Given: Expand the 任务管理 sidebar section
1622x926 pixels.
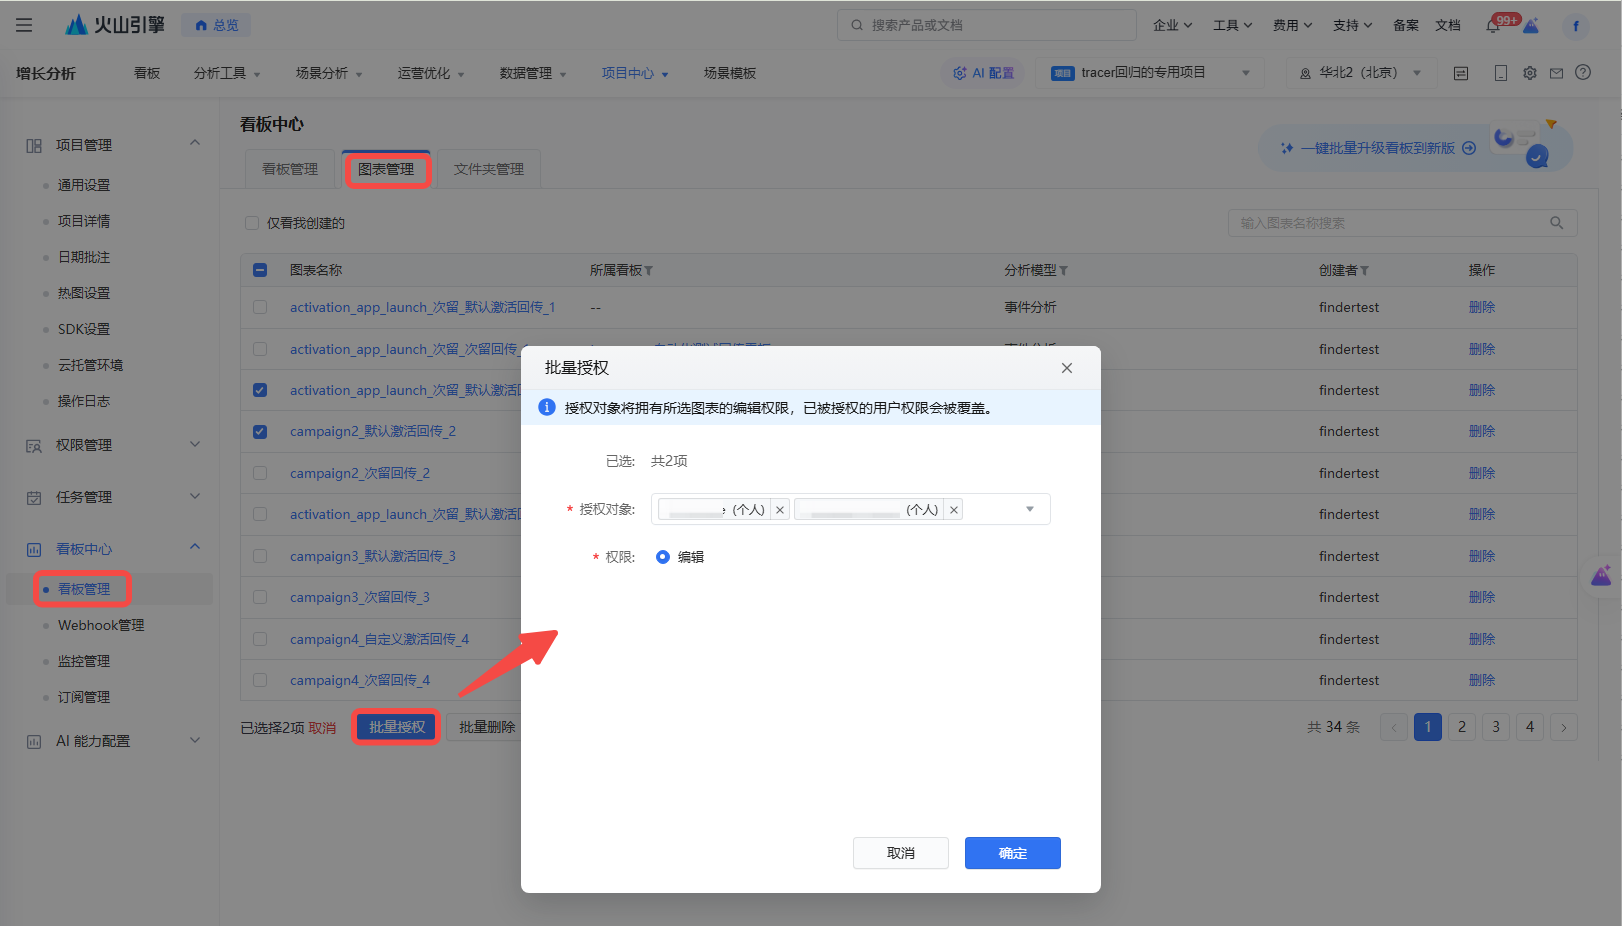Looking at the screenshot, I should pyautogui.click(x=195, y=496).
